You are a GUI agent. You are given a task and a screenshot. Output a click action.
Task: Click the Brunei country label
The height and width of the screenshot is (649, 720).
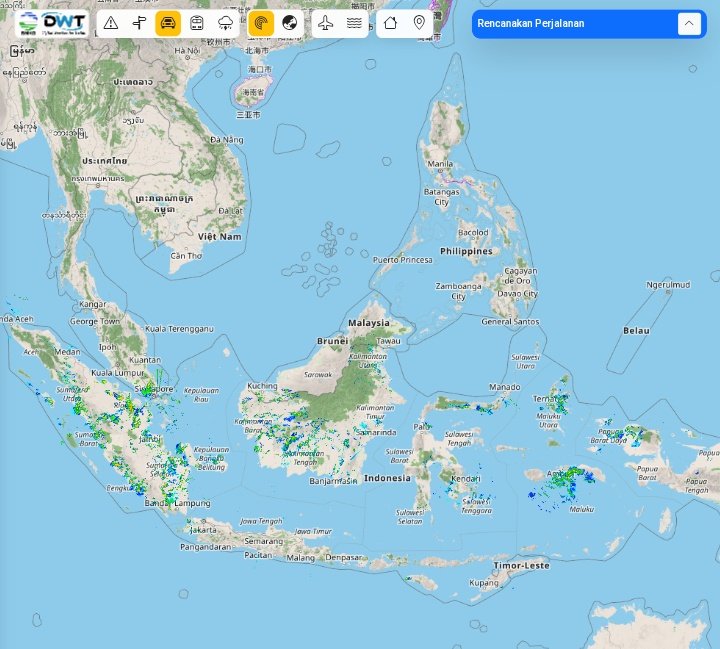click(332, 341)
